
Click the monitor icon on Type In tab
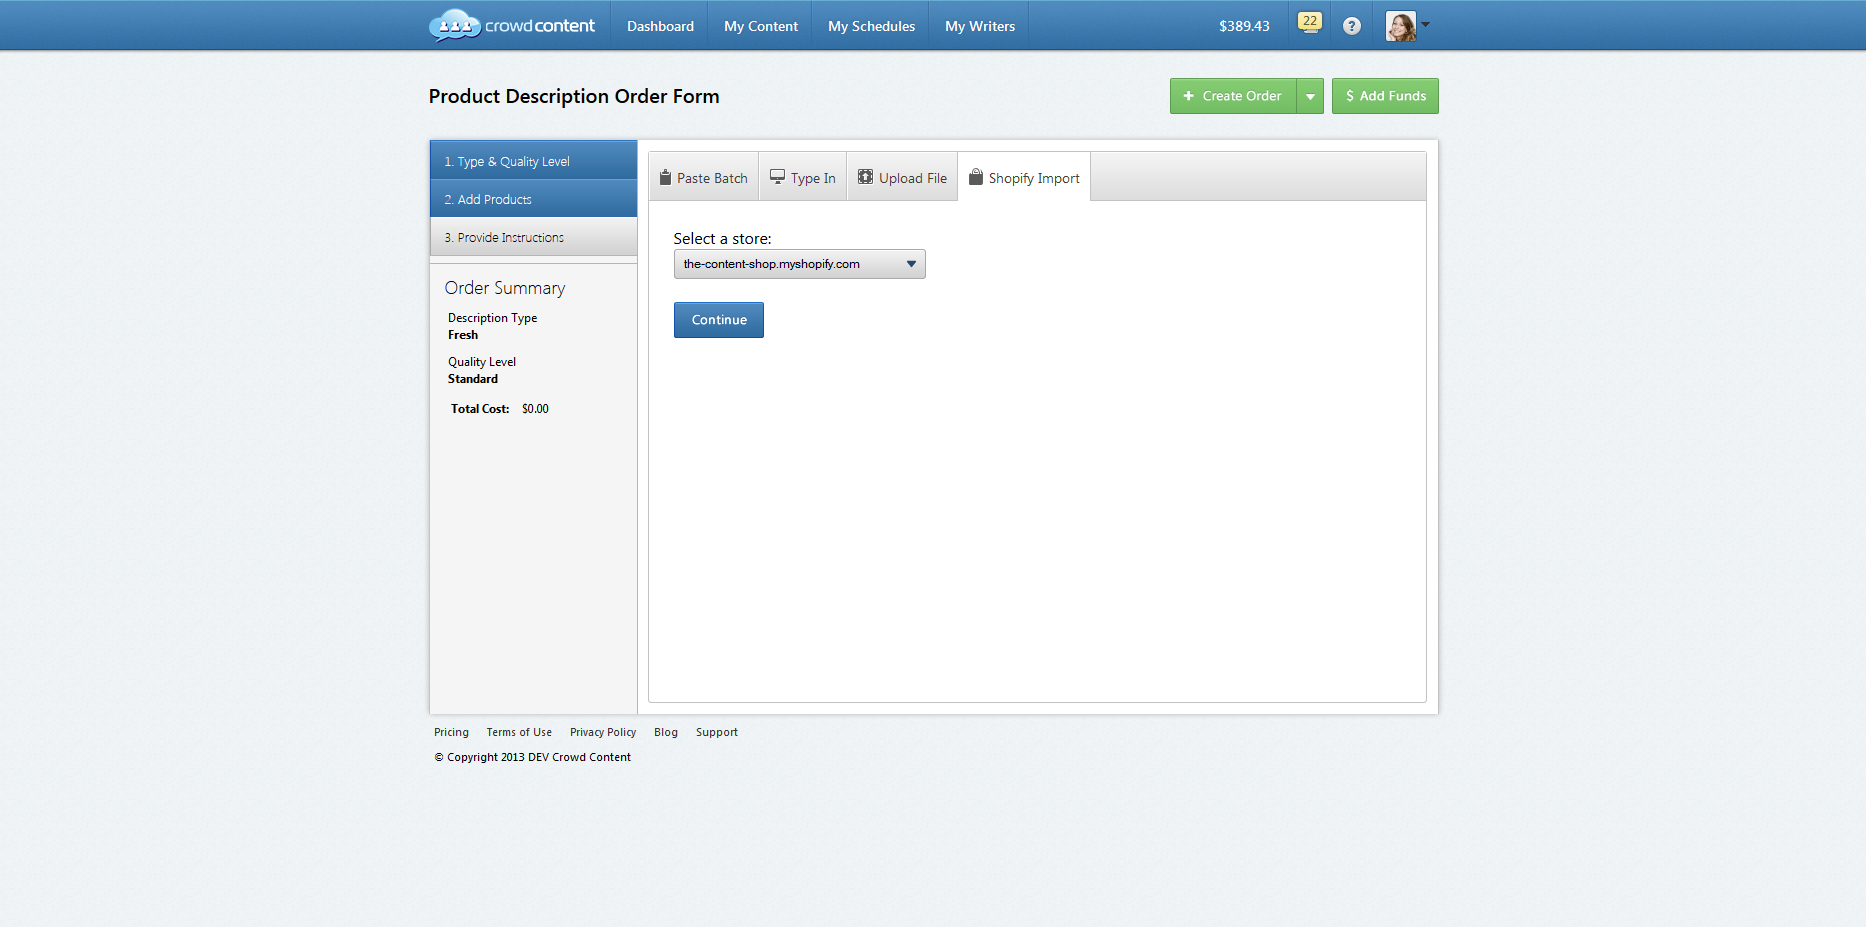778,176
